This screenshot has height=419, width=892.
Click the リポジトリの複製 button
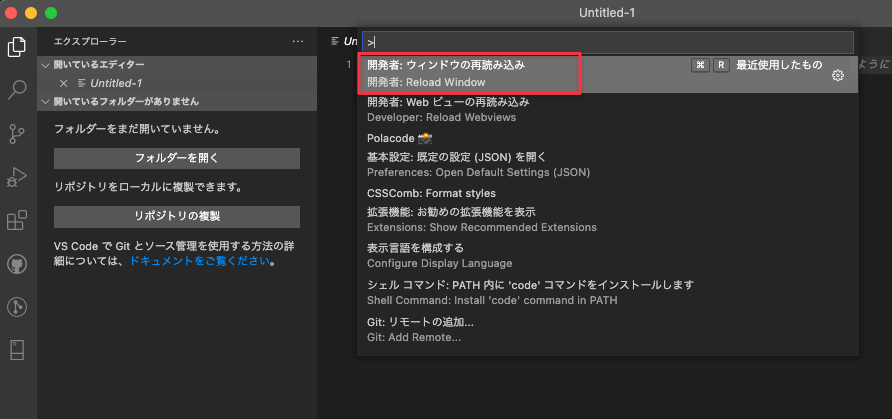click(177, 216)
